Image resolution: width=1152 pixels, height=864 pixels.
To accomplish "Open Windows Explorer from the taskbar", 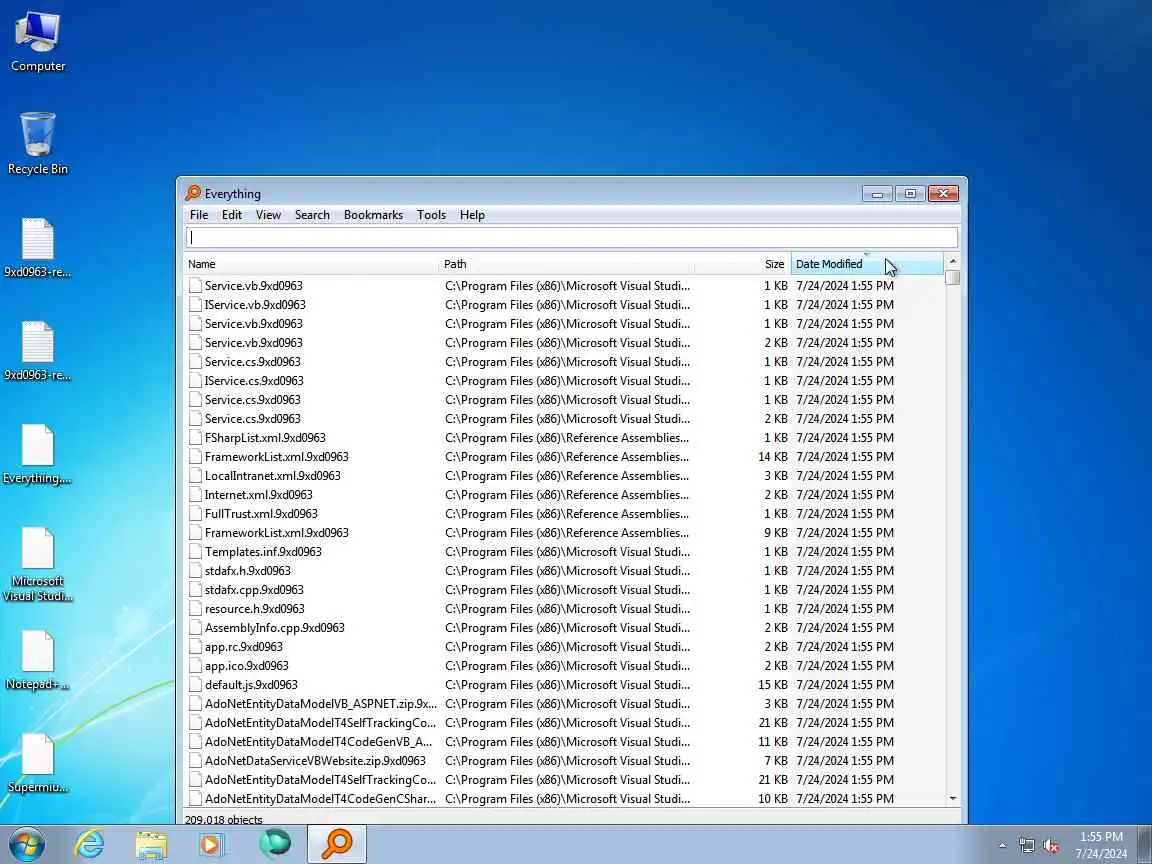I will [151, 844].
